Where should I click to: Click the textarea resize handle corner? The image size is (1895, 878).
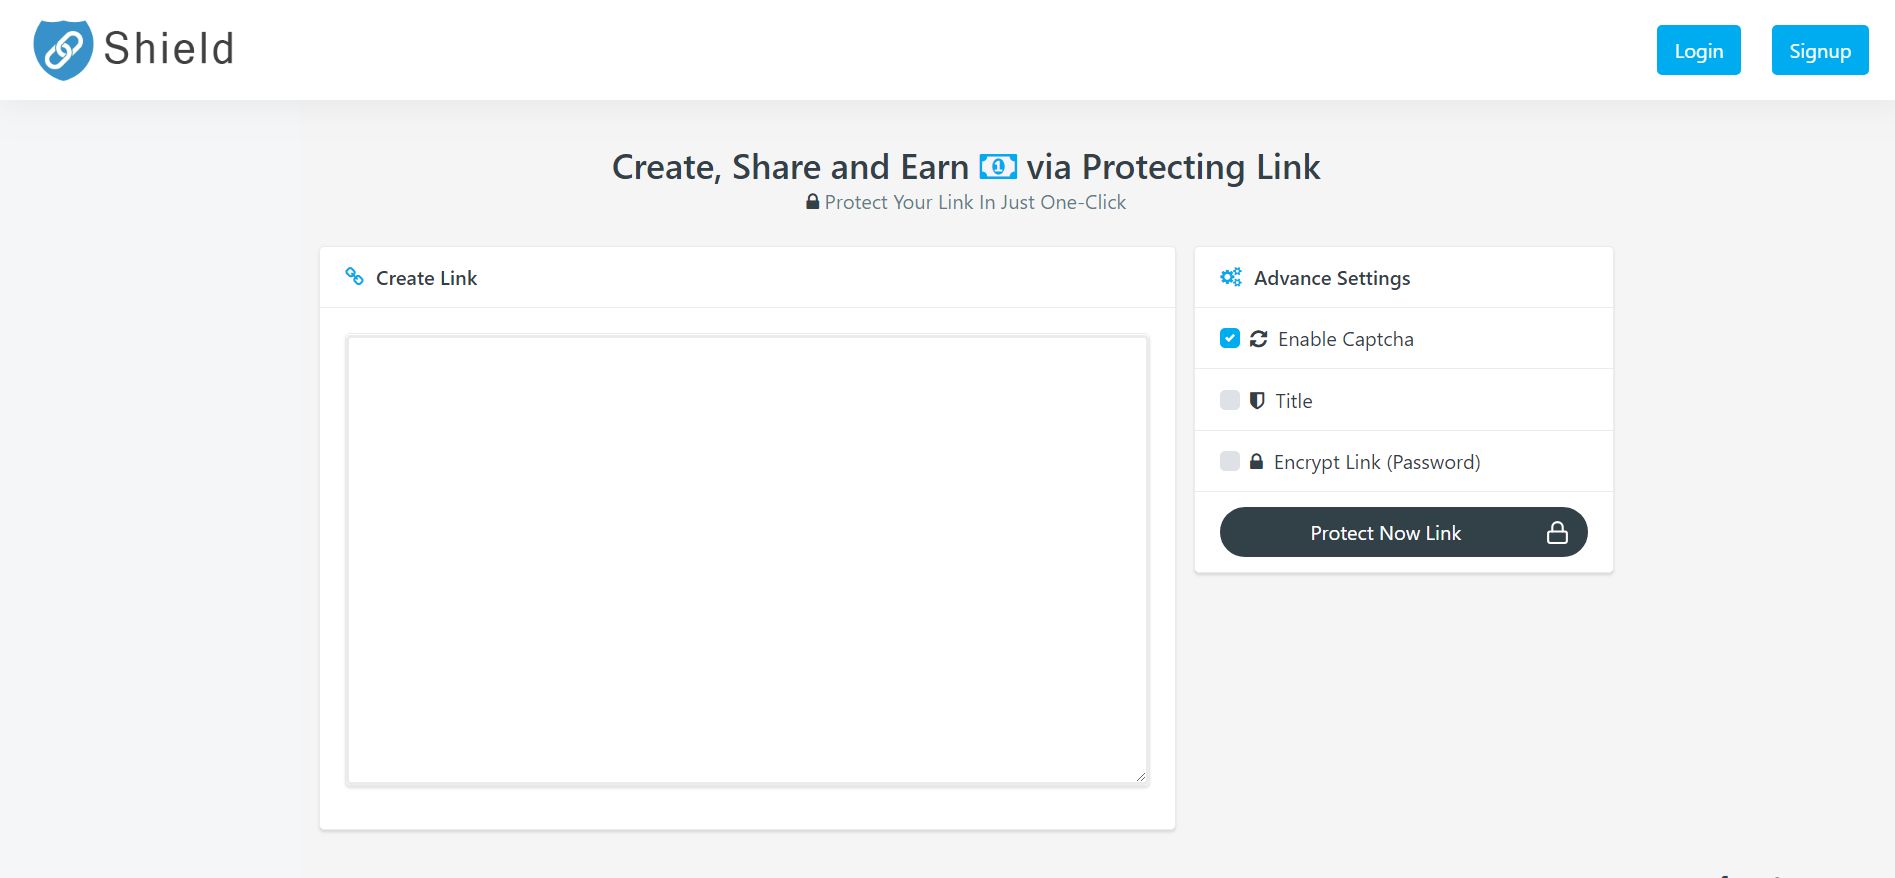coord(1140,776)
